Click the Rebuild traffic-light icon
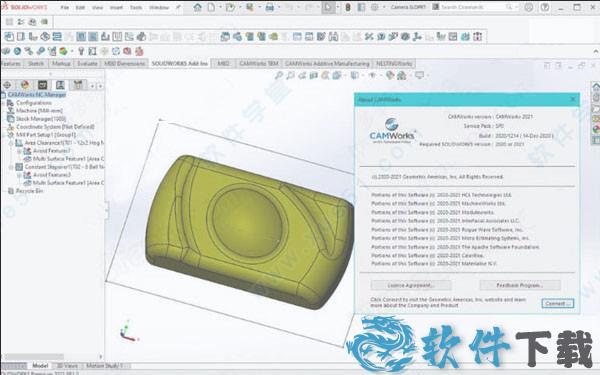The image size is (600, 375). coord(348,7)
